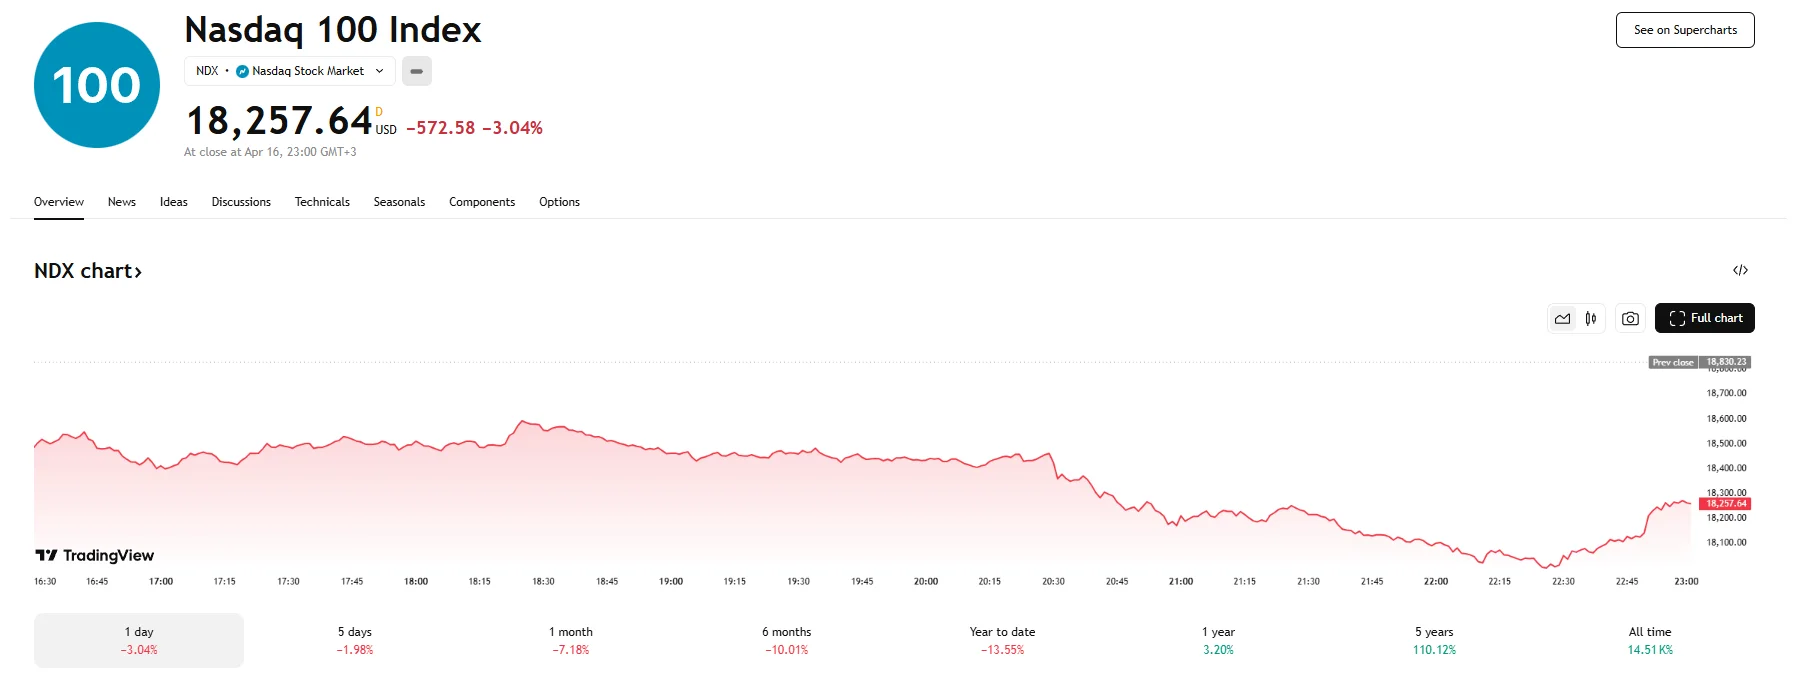This screenshot has height=693, width=1797.
Task: Click the Nasdaq 100 round logo
Action: (97, 85)
